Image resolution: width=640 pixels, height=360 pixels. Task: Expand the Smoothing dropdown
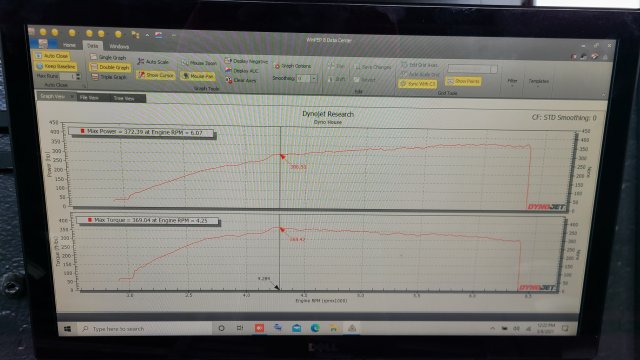pos(314,78)
